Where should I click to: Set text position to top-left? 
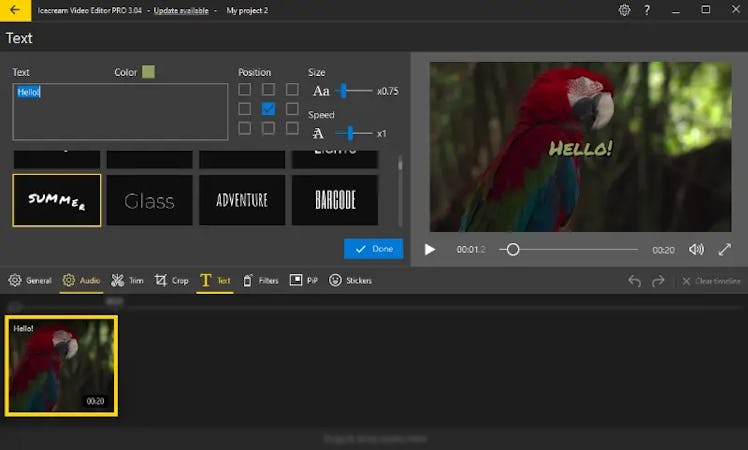click(245, 90)
